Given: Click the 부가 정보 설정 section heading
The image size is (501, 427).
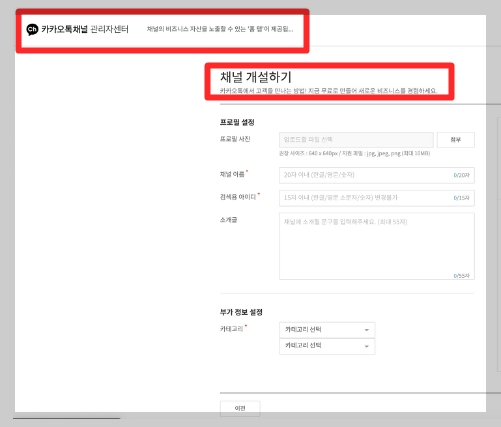Looking at the screenshot, I should click(241, 312).
